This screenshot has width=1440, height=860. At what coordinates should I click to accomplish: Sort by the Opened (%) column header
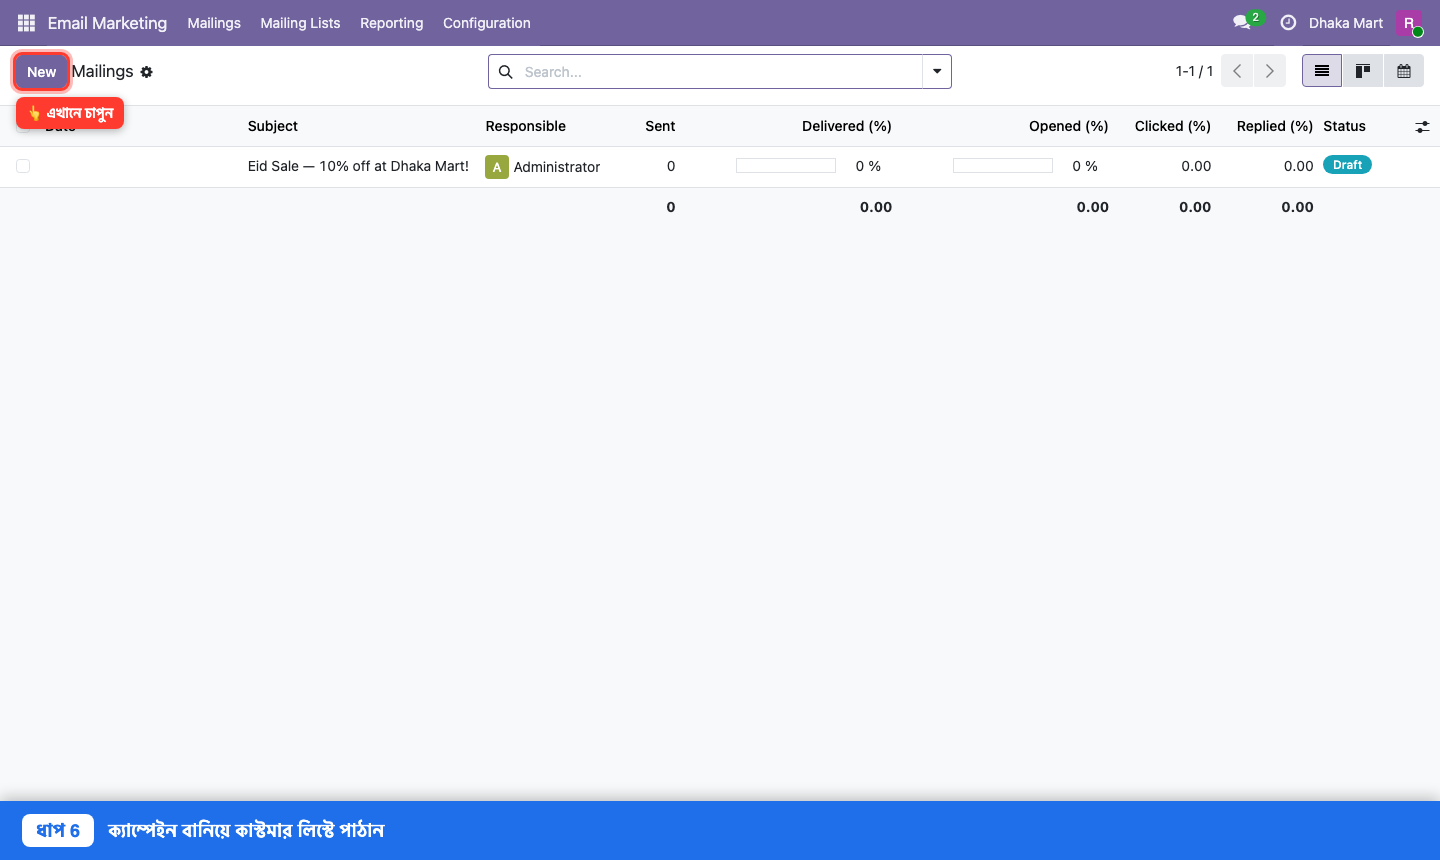(1069, 126)
